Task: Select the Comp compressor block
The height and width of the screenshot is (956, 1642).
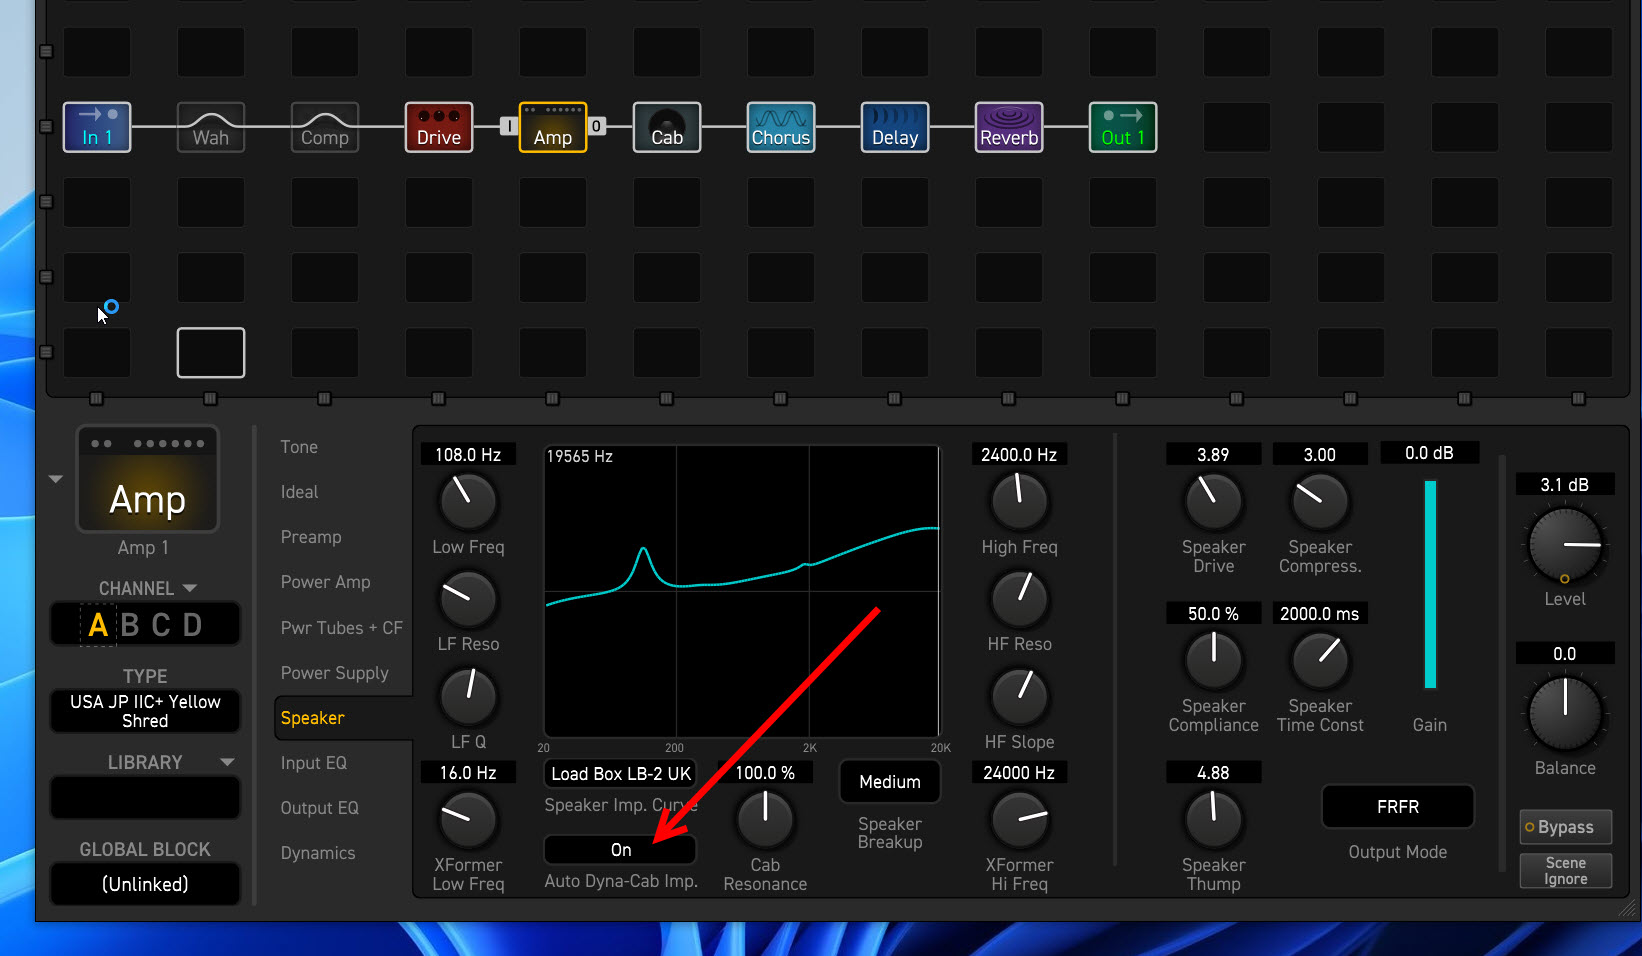Action: (325, 127)
